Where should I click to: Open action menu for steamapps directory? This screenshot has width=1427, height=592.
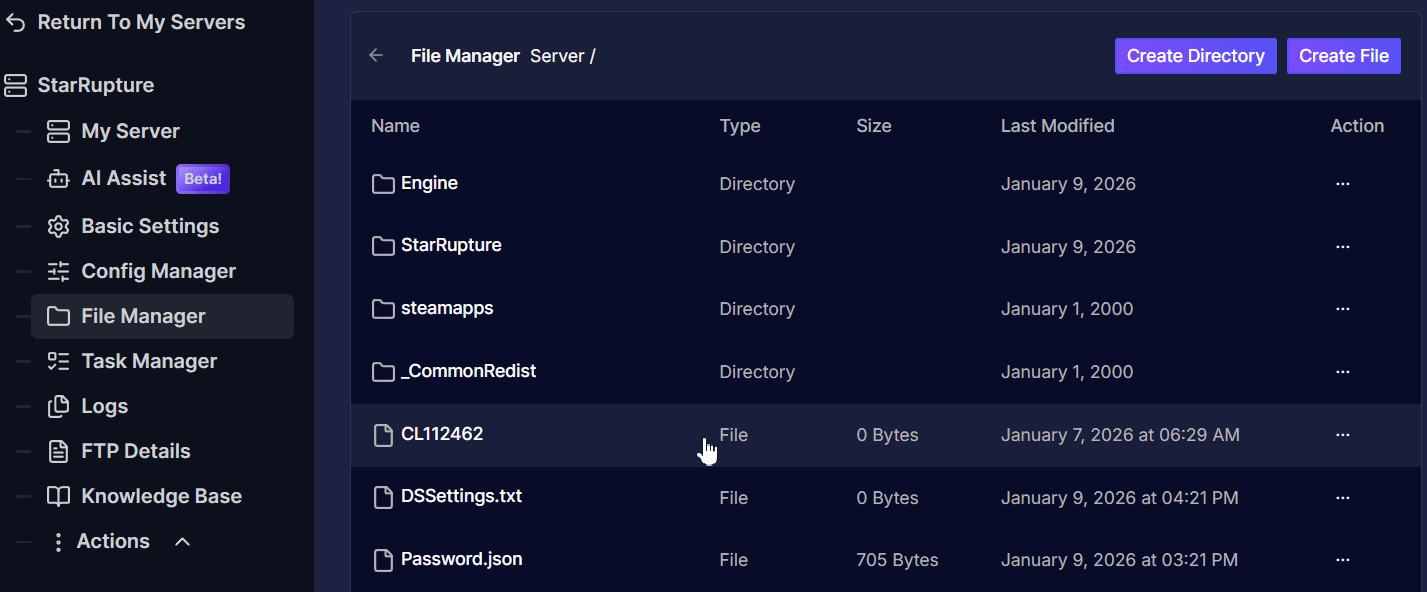(x=1342, y=309)
